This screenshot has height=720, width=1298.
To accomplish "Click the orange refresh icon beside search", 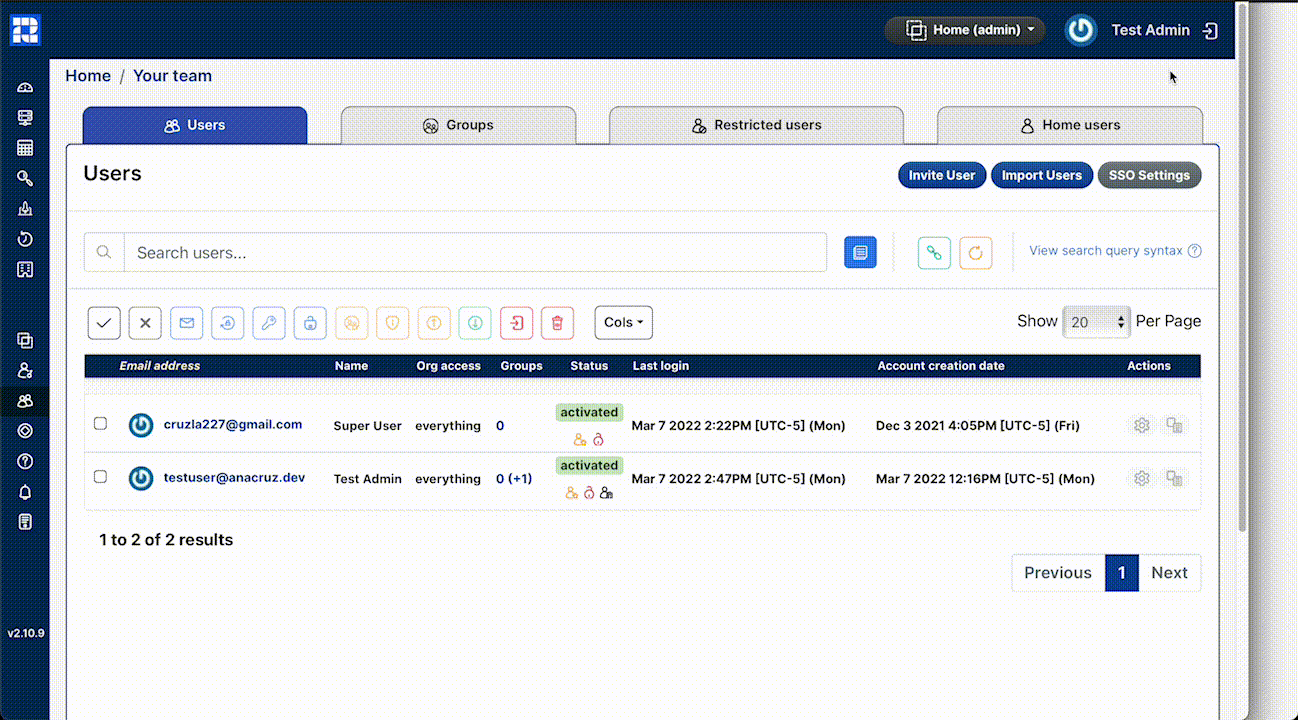I will [x=975, y=253].
